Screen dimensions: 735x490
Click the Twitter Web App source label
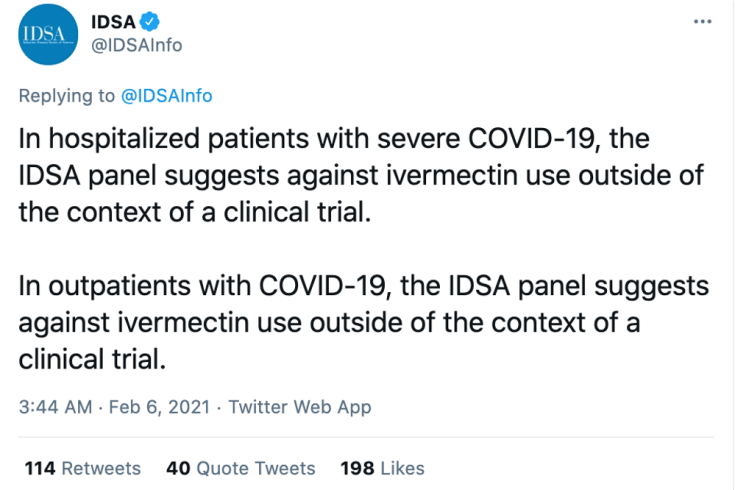[x=300, y=407]
